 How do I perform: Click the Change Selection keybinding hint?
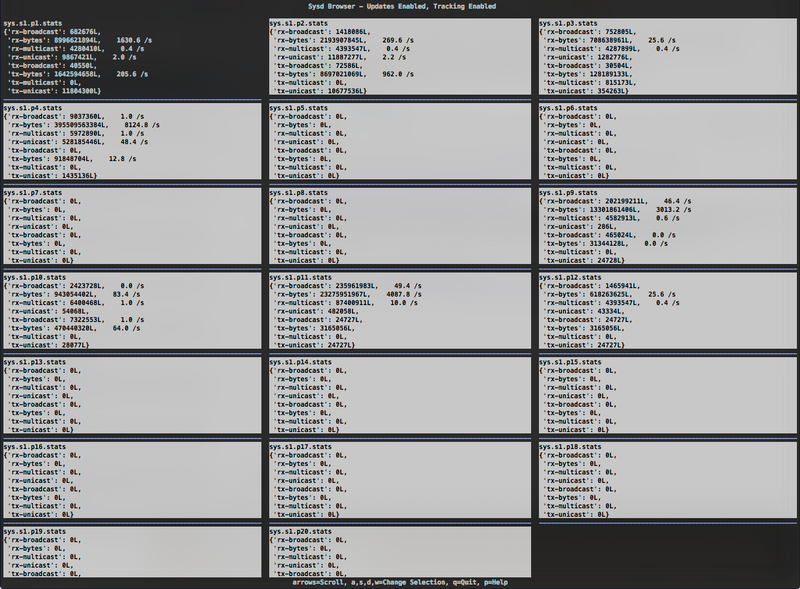click(395, 584)
